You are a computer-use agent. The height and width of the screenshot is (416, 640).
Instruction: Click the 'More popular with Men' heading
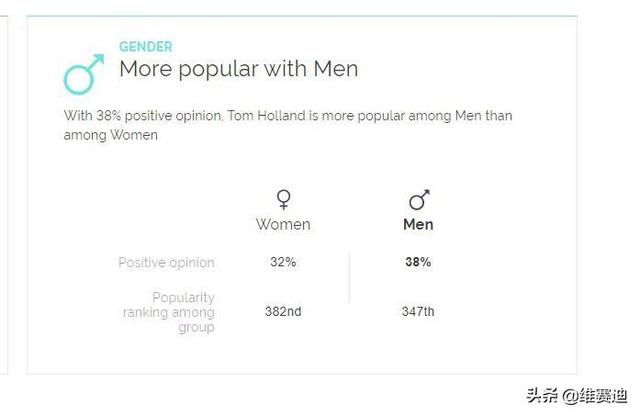[x=239, y=69]
